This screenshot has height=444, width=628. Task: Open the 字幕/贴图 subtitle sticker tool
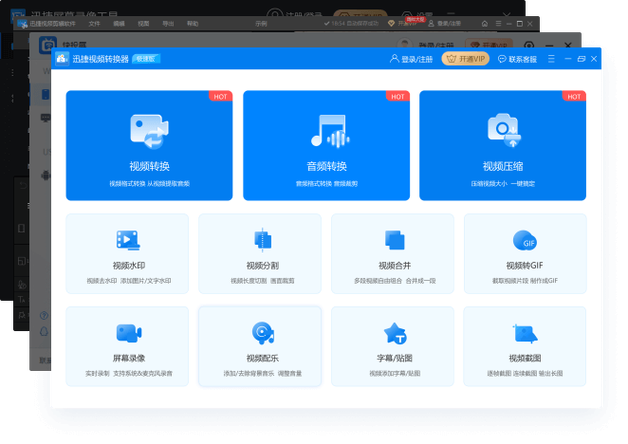click(392, 346)
